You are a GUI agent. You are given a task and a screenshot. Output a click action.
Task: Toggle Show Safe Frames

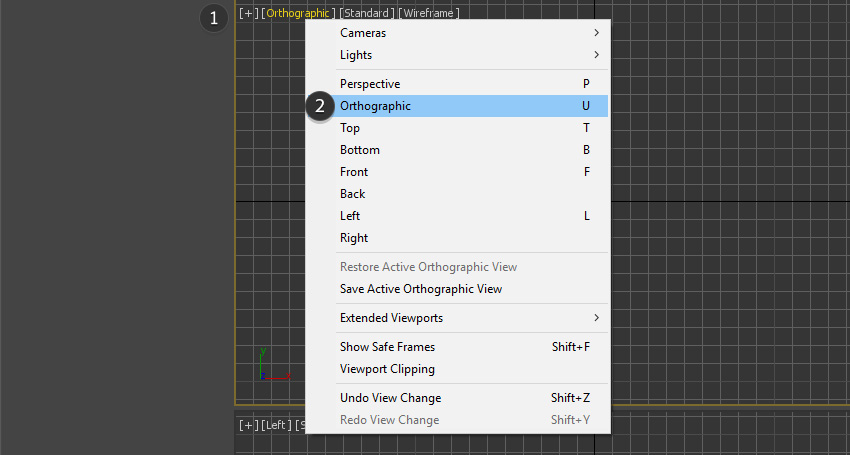[x=387, y=347]
